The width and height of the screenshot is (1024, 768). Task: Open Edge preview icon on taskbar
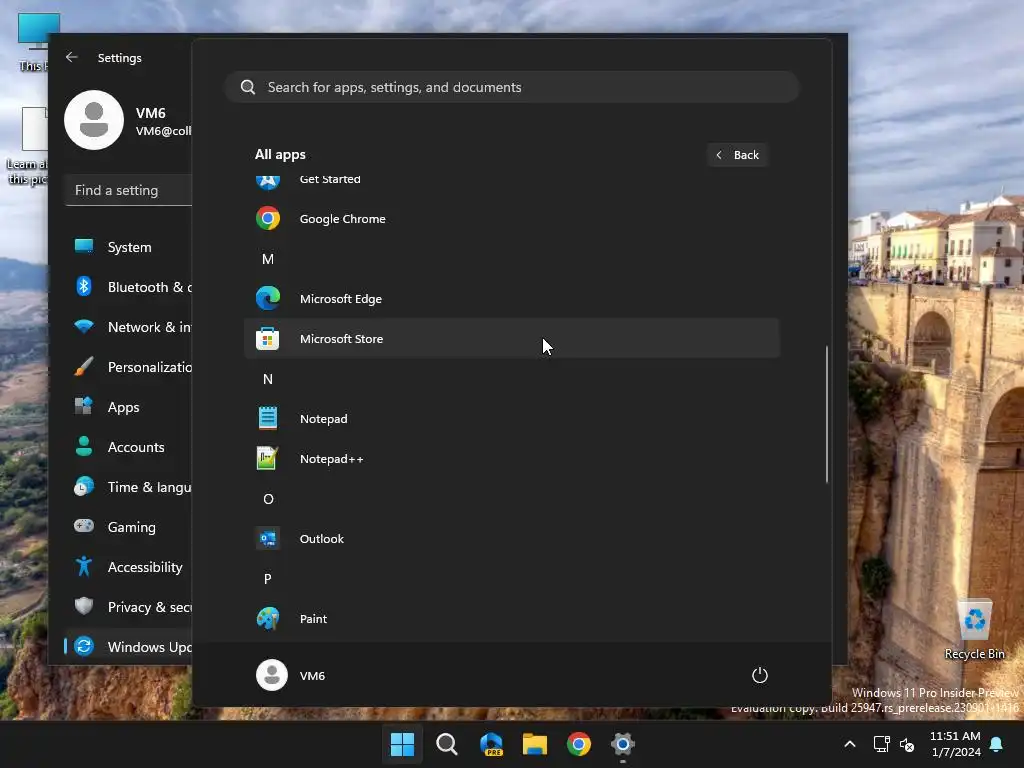click(491, 744)
